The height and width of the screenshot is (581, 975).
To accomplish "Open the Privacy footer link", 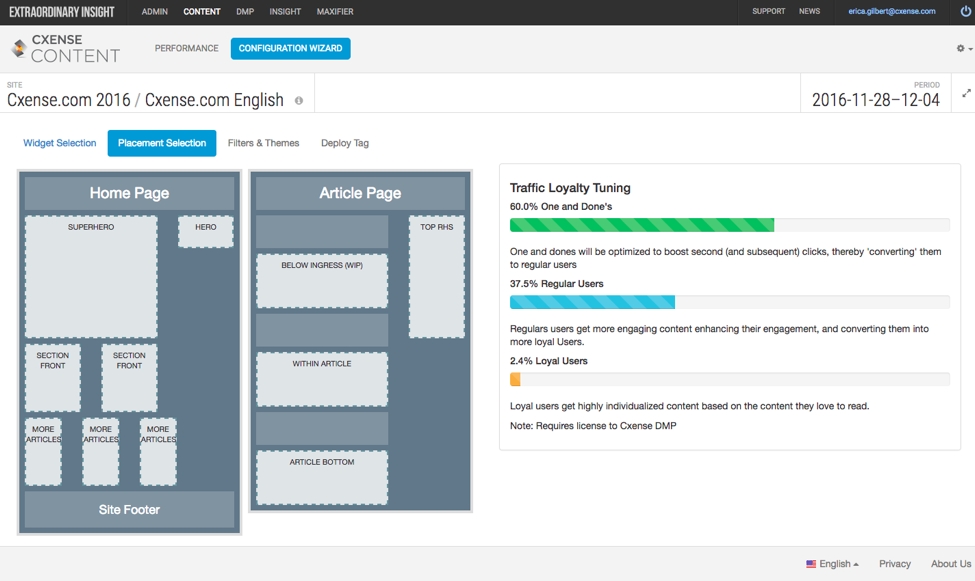I will click(895, 564).
